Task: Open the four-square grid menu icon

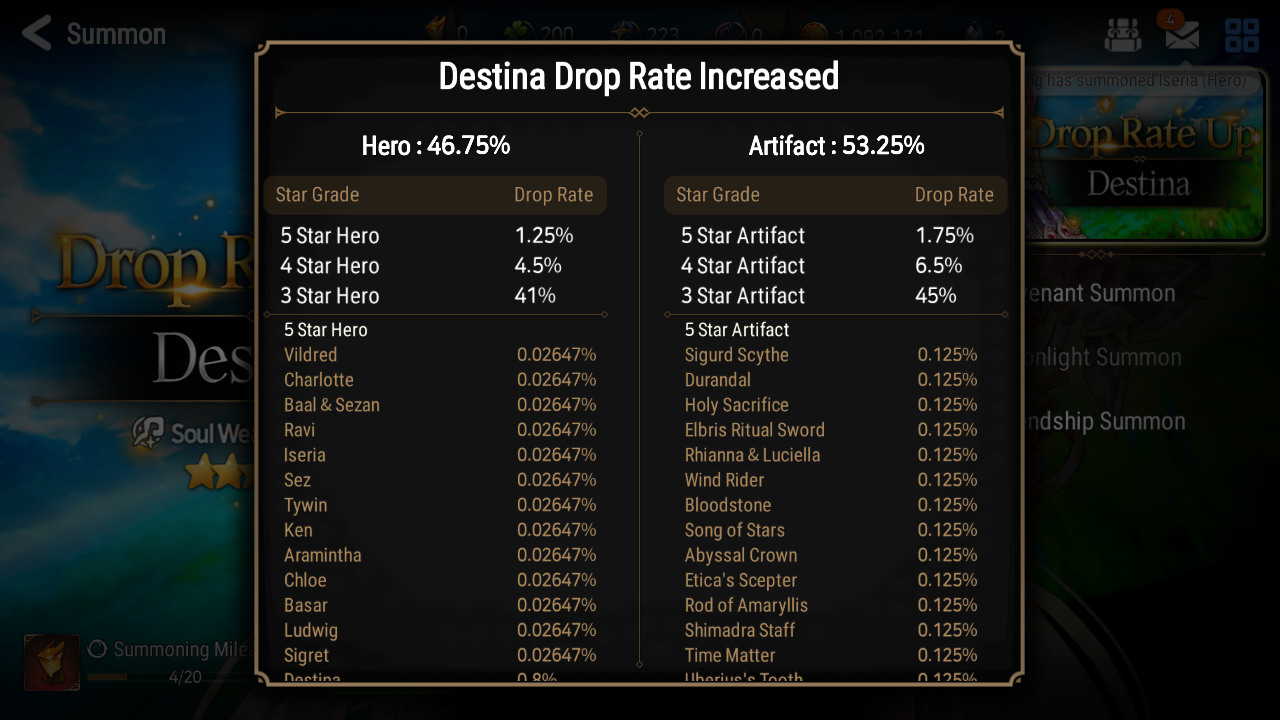Action: 1242,36
